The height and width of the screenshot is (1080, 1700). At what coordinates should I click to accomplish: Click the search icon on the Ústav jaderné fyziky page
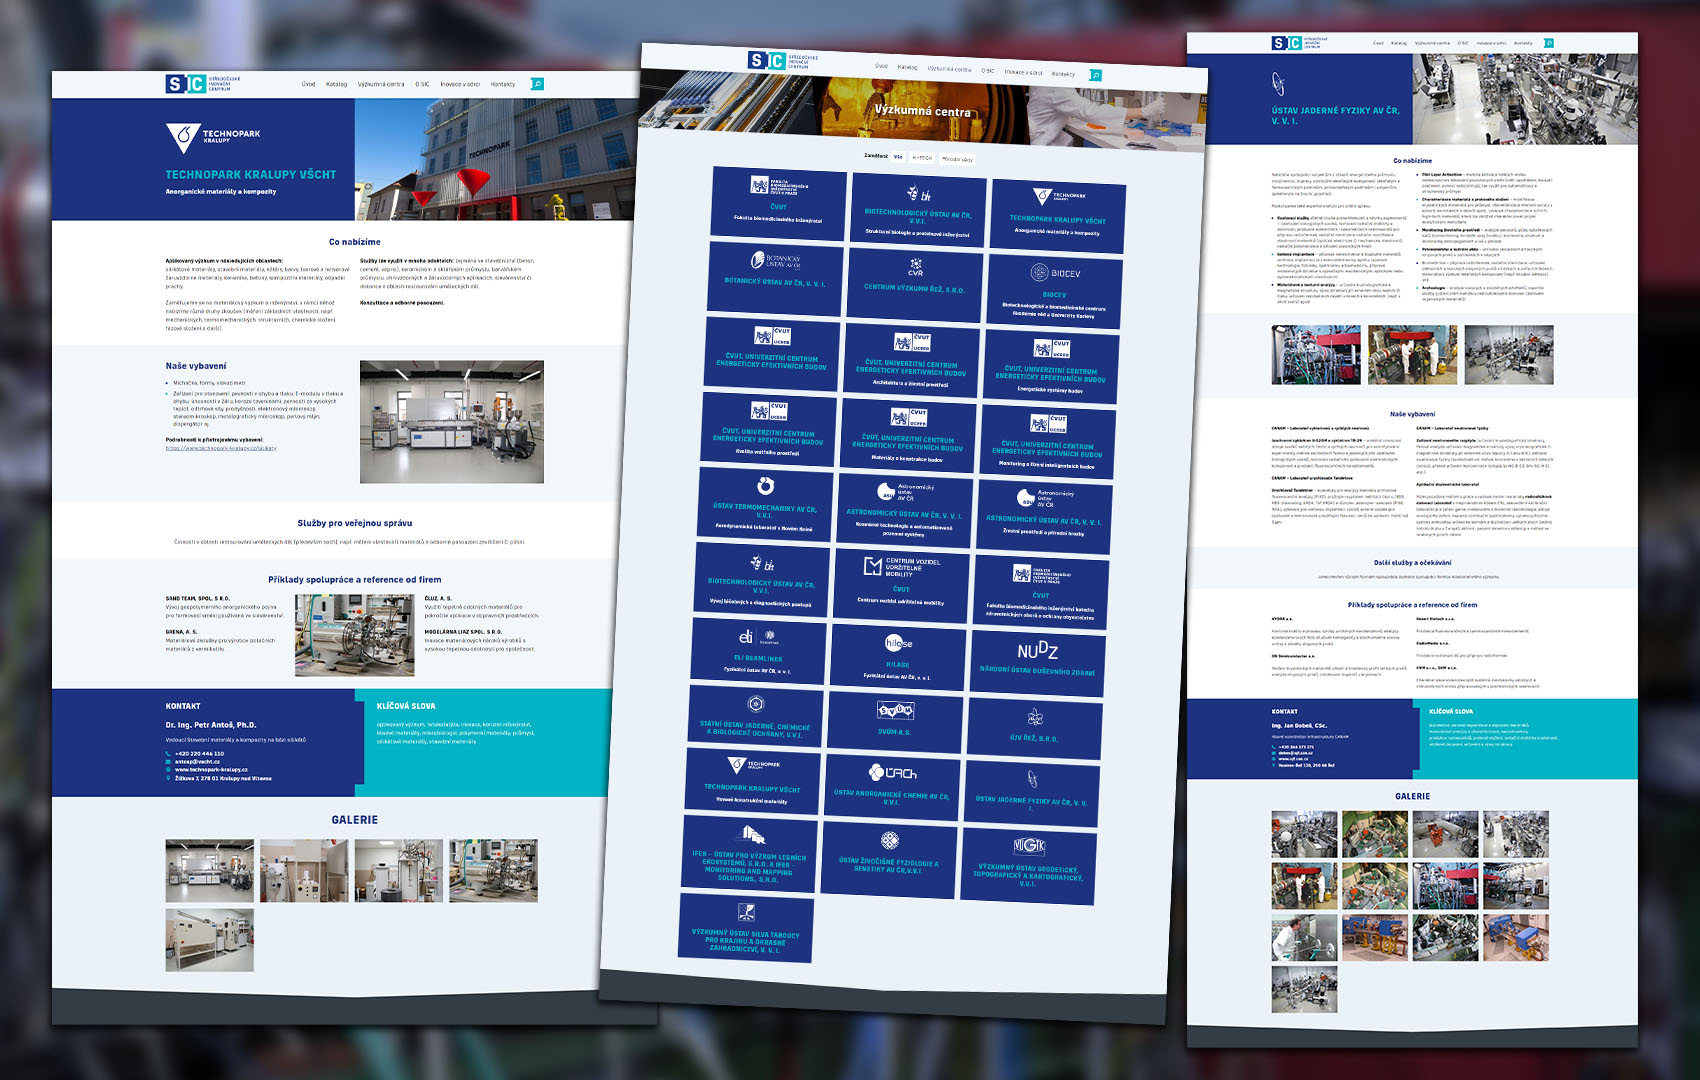click(1549, 43)
